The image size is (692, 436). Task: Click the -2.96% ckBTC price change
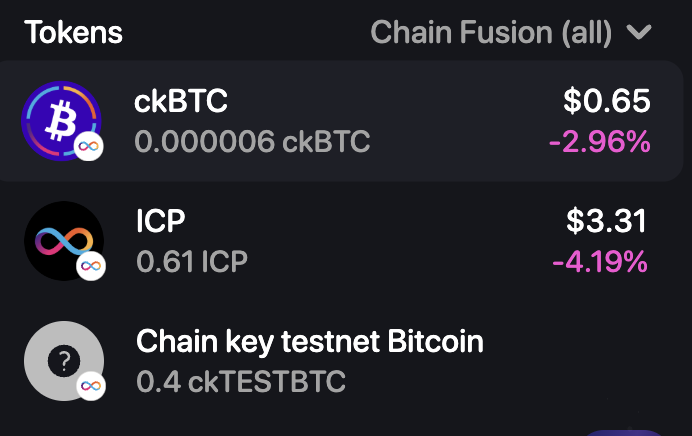click(x=599, y=142)
